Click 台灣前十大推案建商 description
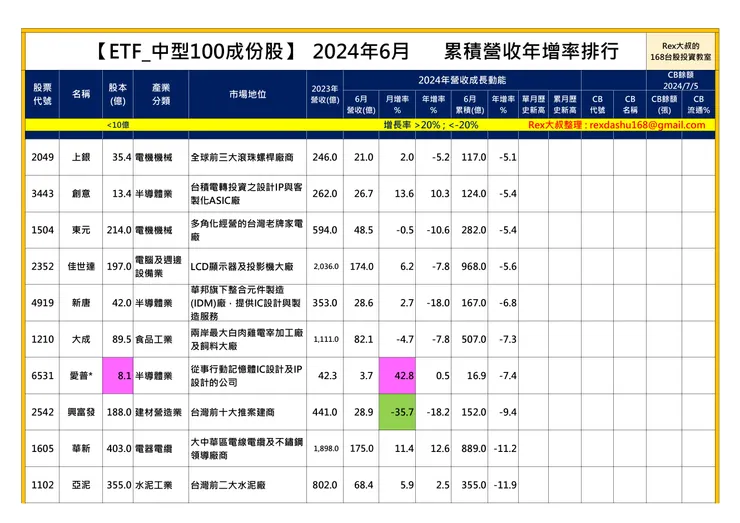The image size is (740, 523). coord(233,412)
